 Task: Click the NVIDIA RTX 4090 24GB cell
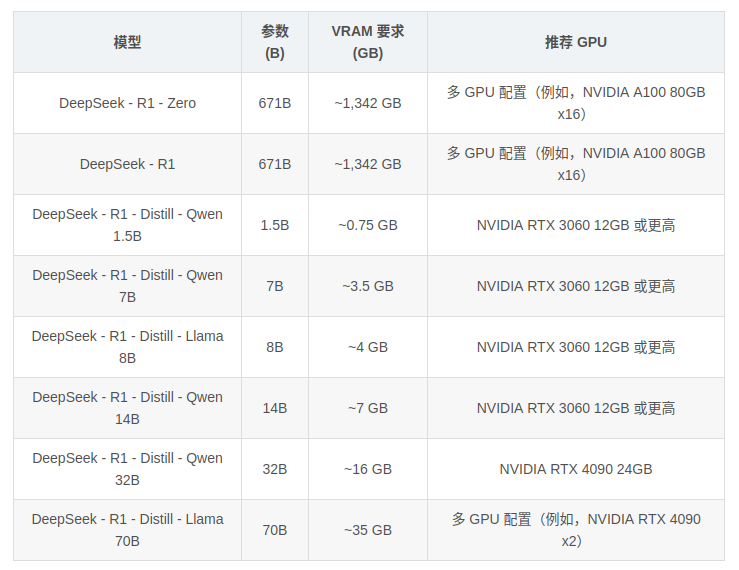point(575,469)
